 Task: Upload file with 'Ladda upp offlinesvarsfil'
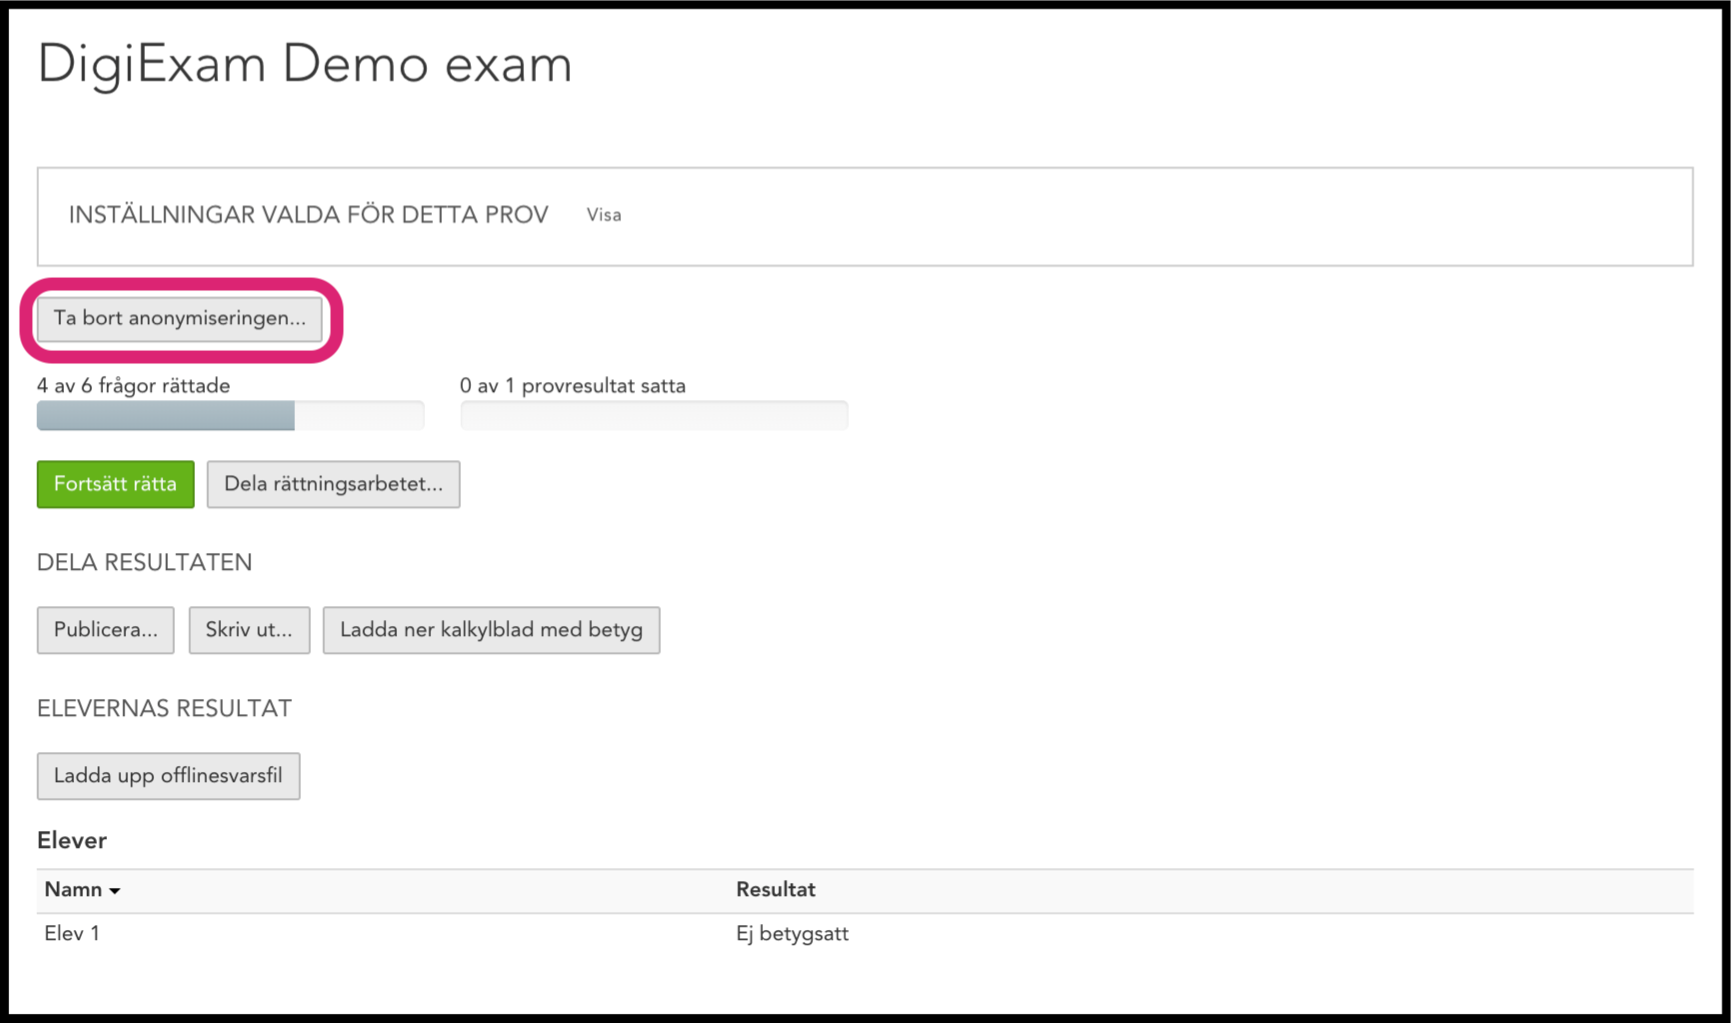[x=168, y=776]
